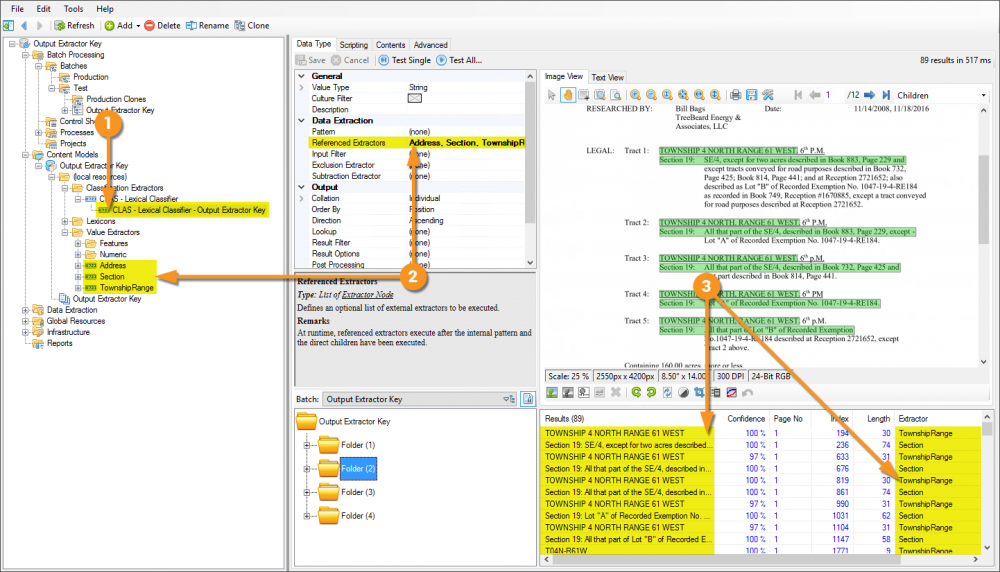This screenshot has height=572, width=1000.
Task: Open the Add dropdown arrow
Action: click(139, 25)
